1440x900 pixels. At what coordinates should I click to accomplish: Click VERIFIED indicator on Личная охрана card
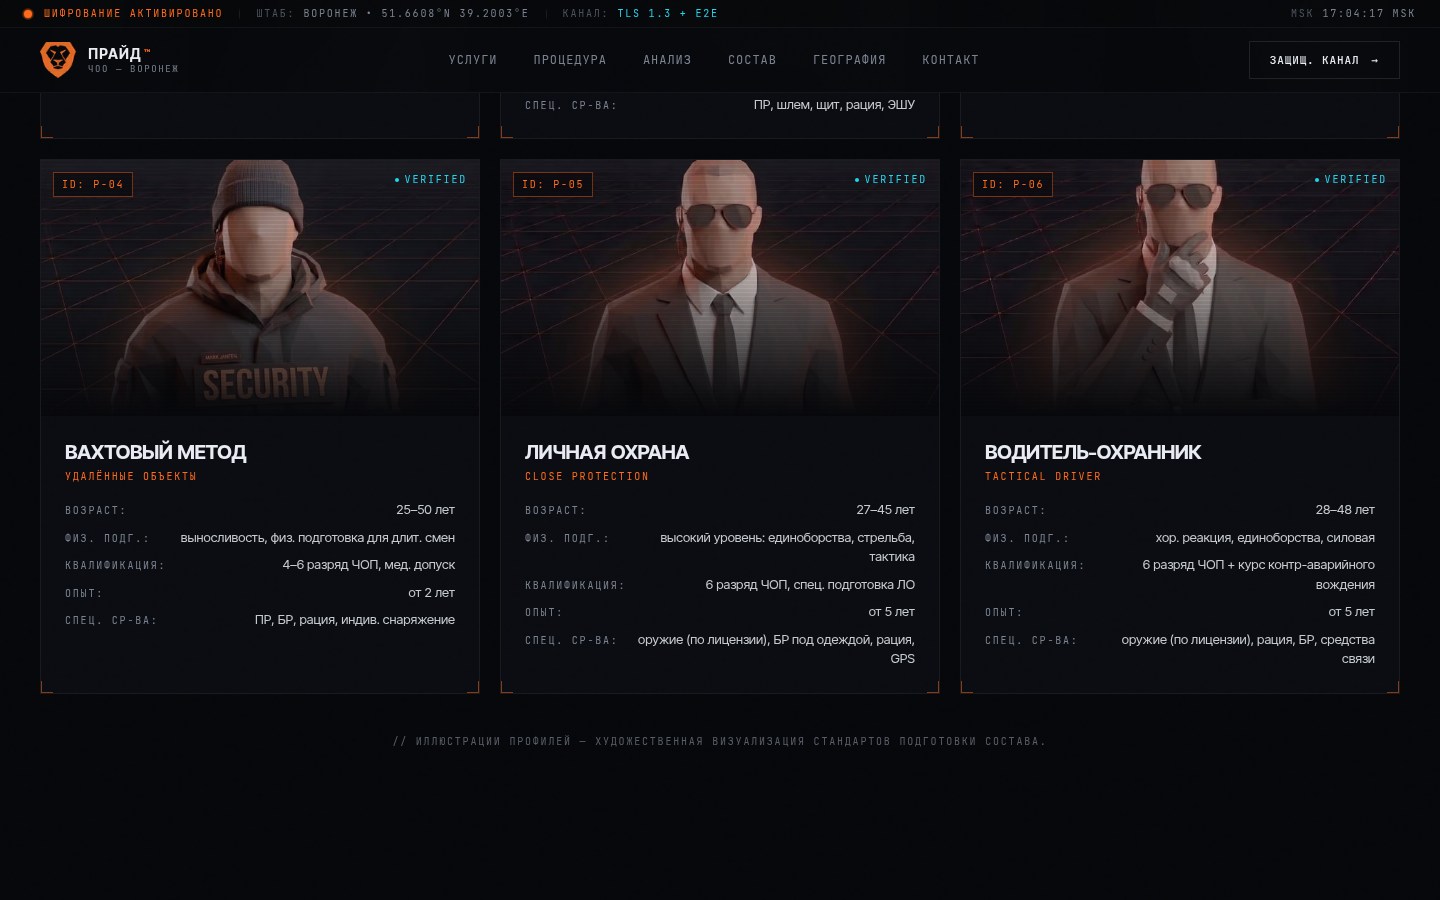click(x=890, y=180)
